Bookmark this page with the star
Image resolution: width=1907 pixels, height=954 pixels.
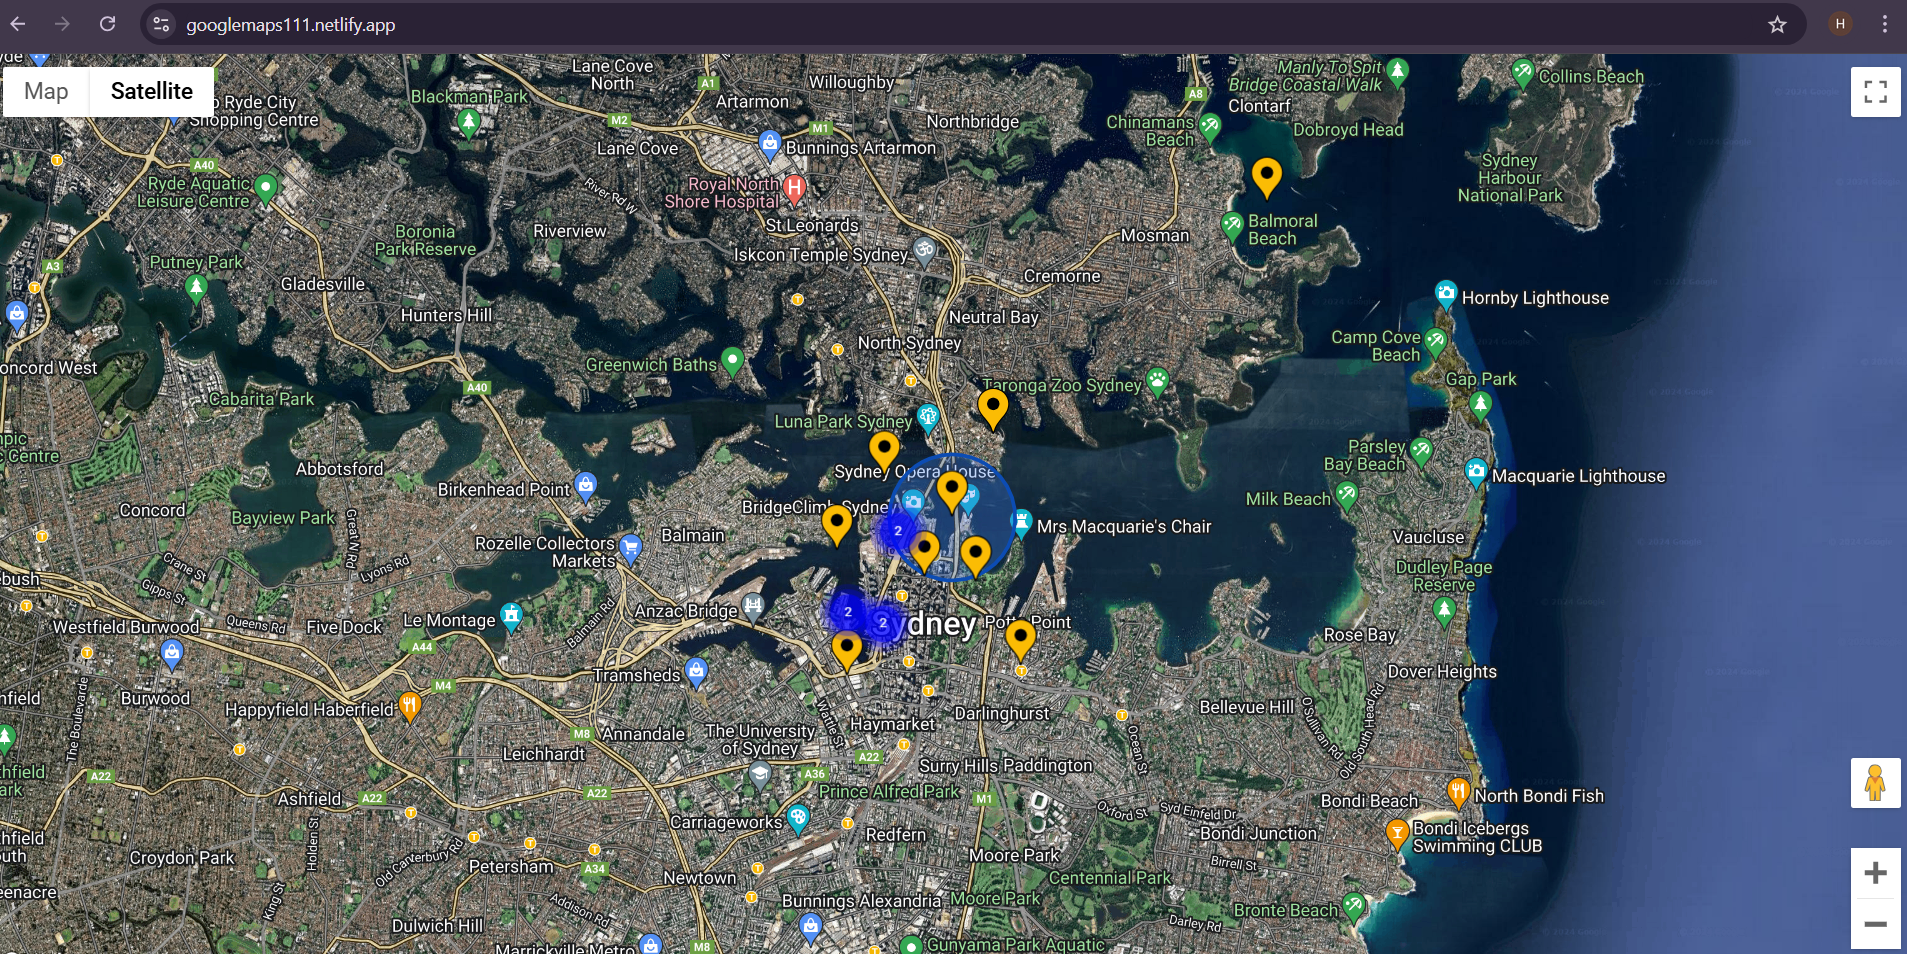coord(1777,24)
